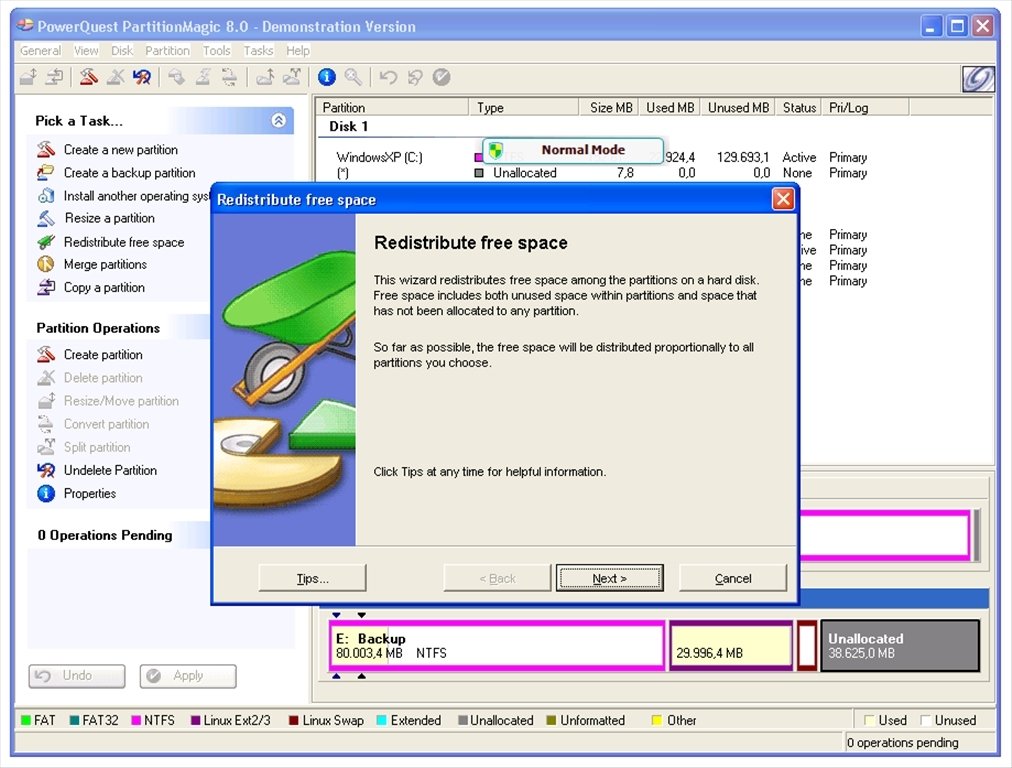Click the Convert partition toolbar icon
Viewport: 1012px width, 768px height.
coord(229,77)
